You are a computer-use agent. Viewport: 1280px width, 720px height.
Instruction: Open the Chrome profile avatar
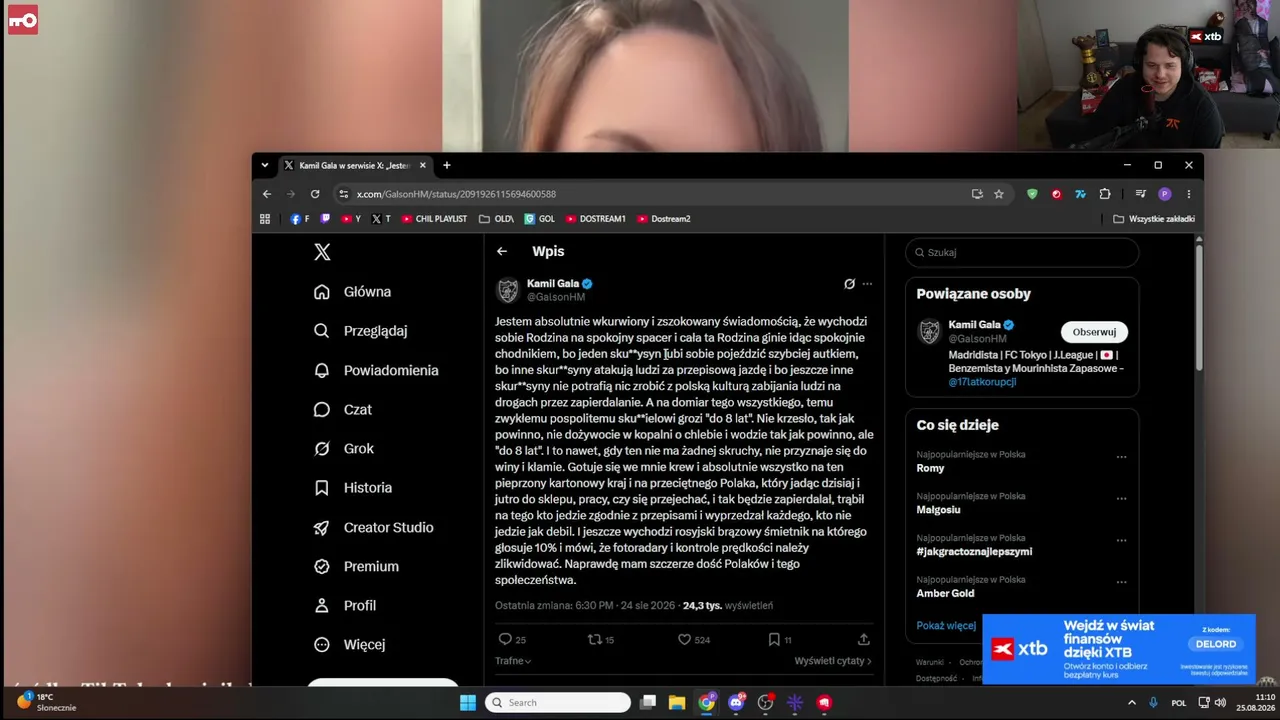[1164, 194]
